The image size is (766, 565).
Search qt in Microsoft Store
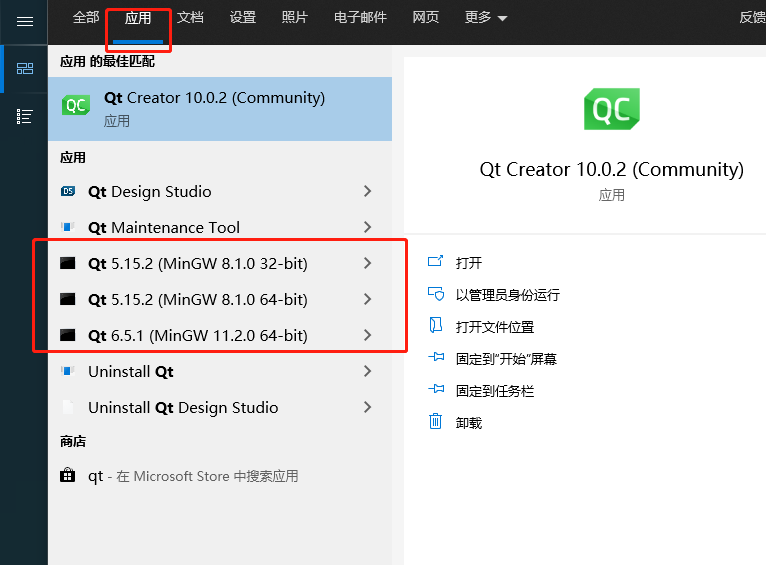click(220, 476)
